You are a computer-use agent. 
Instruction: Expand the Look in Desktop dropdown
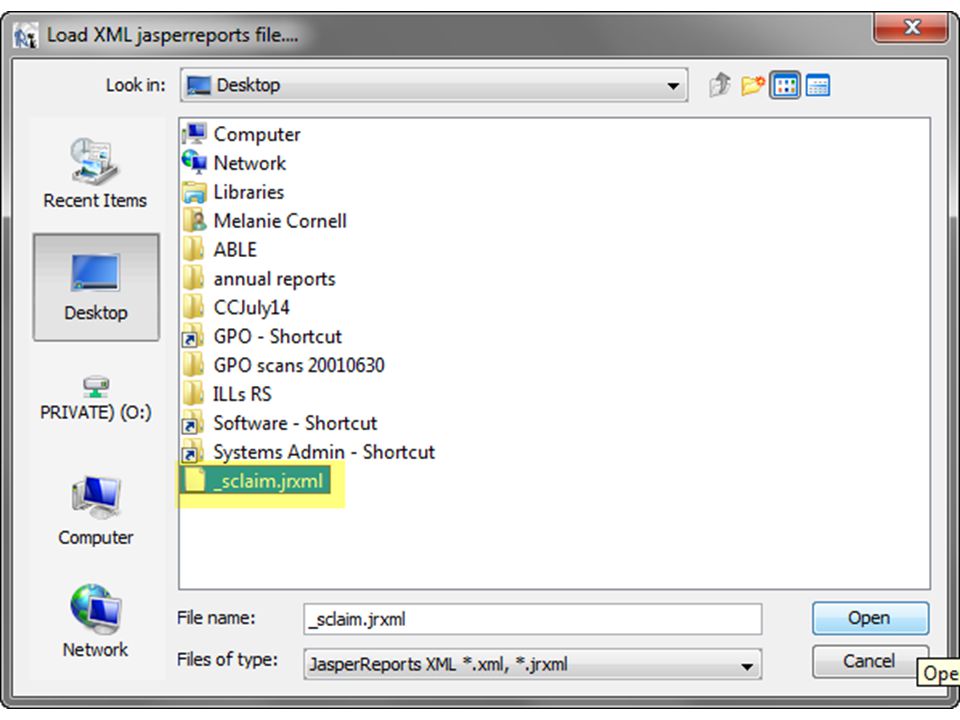pyautogui.click(x=673, y=85)
